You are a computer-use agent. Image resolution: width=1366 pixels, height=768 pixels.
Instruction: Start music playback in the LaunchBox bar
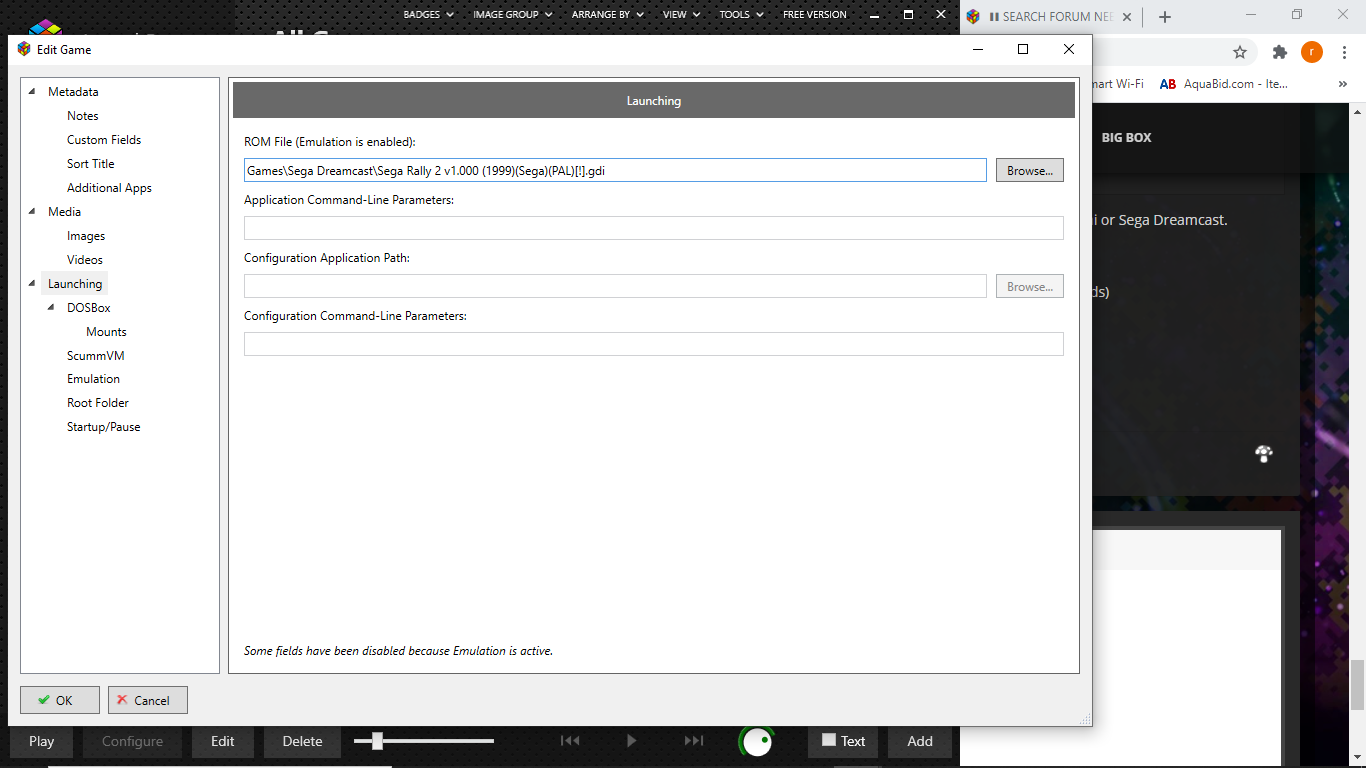(x=631, y=741)
